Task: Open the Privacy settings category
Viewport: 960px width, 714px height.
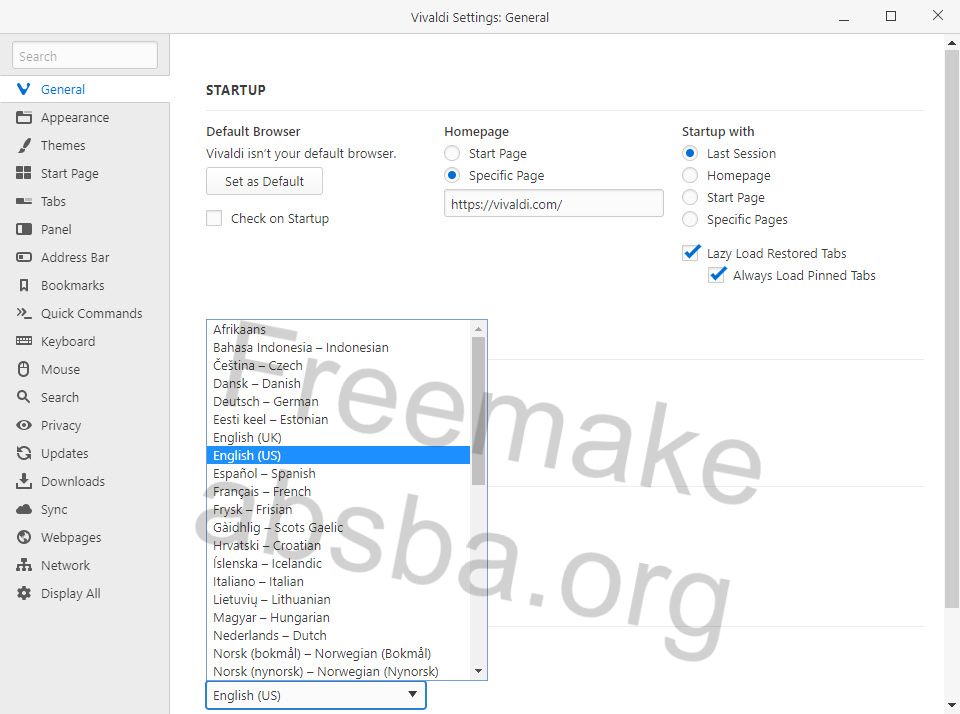Action: pyautogui.click(x=84, y=426)
